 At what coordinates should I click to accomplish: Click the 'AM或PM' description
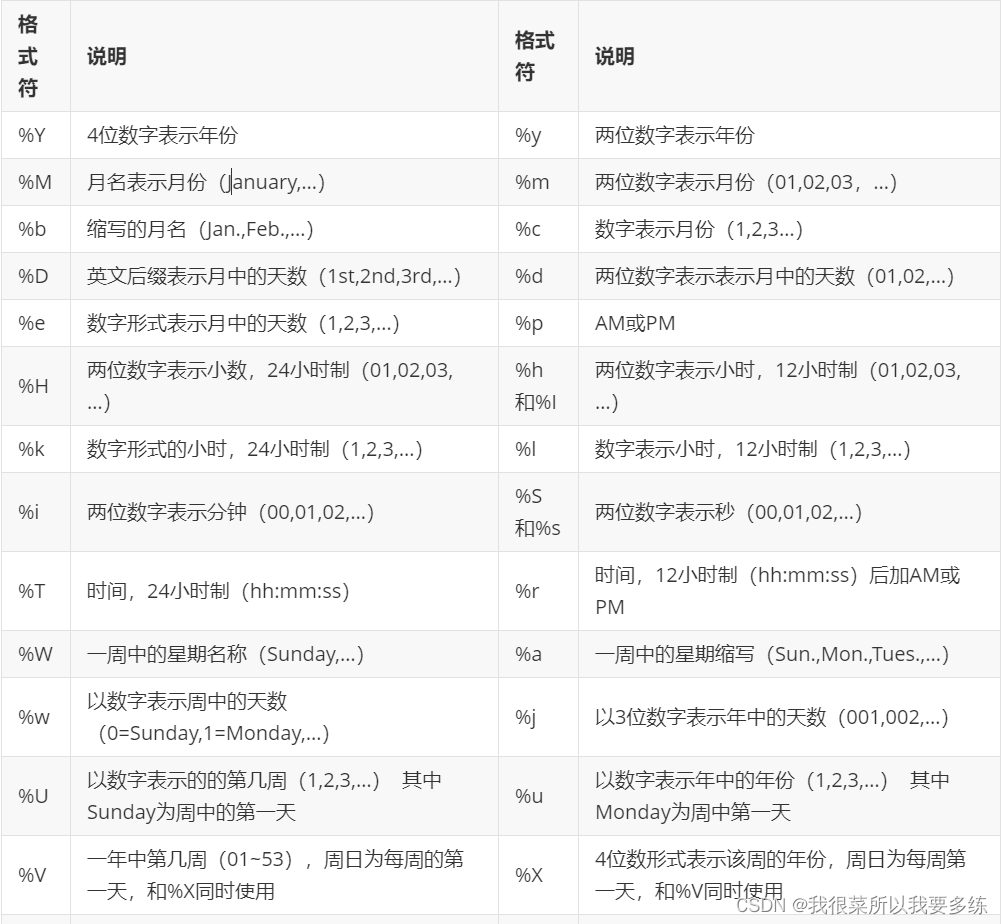(x=635, y=323)
